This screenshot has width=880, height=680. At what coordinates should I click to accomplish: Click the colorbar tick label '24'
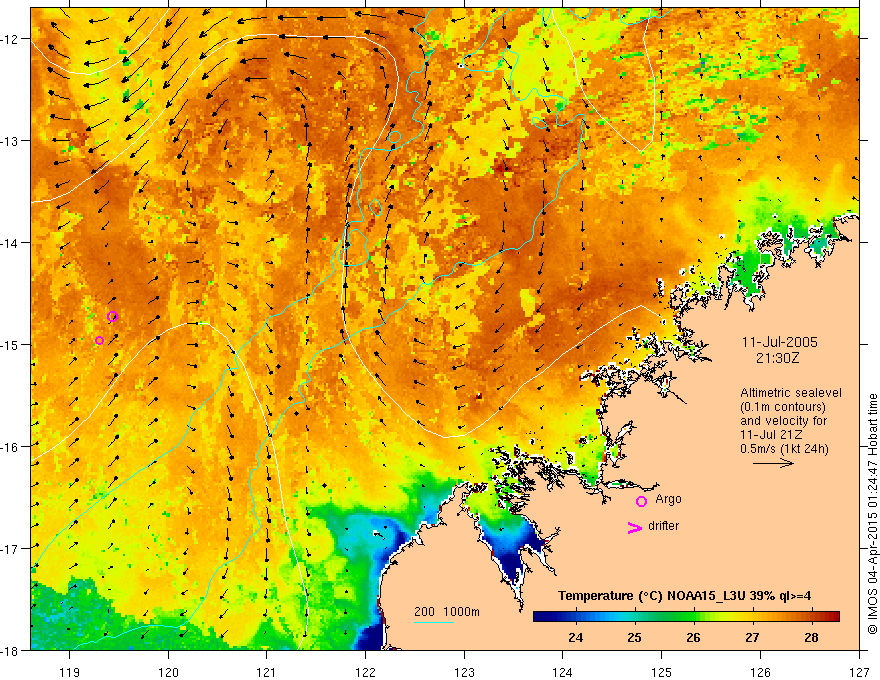575,637
